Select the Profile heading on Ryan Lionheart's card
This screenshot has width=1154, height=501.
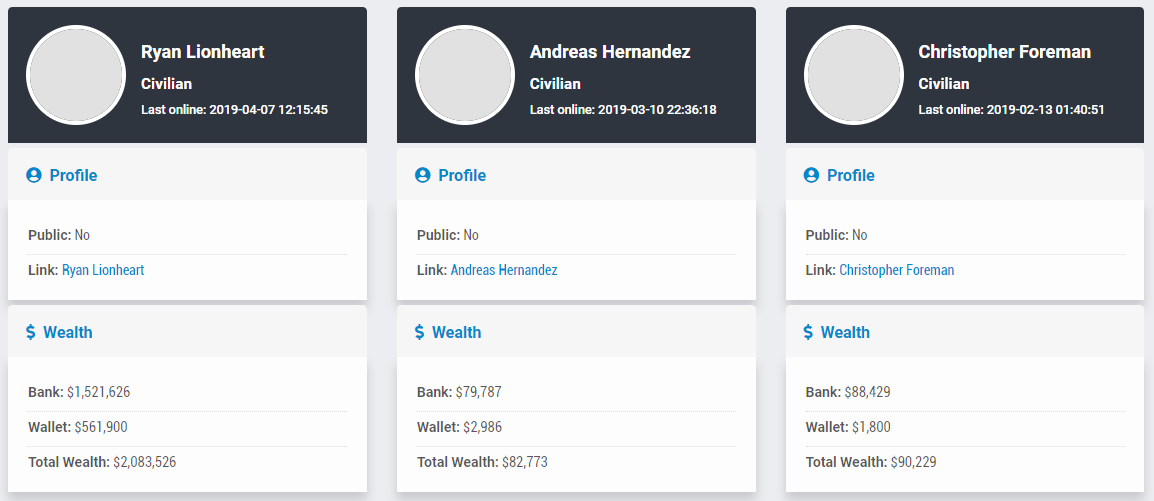[x=74, y=175]
